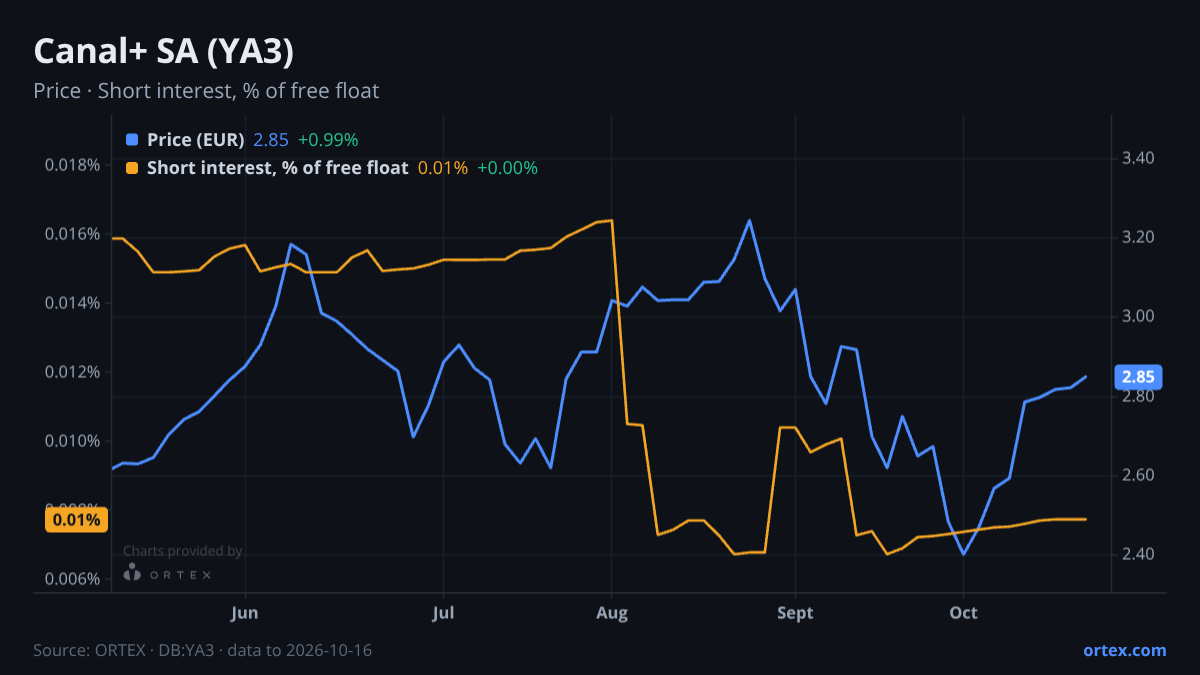Click the +0.99% price change value

click(328, 140)
